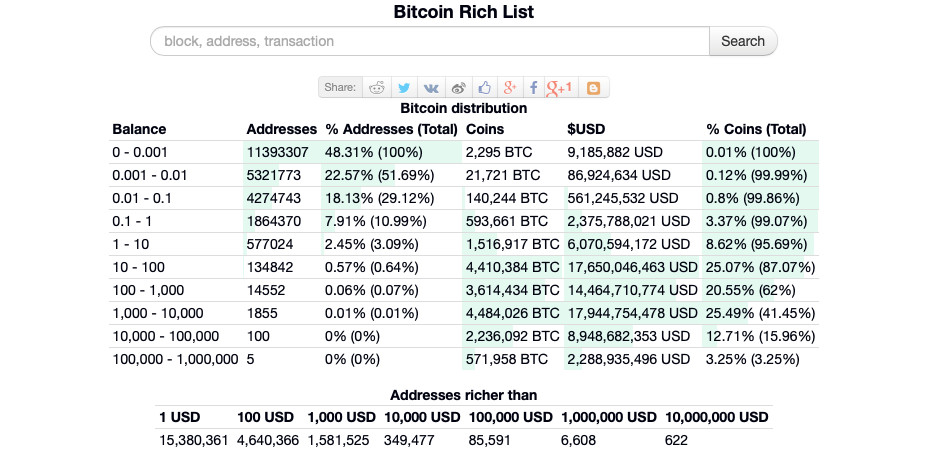Click the 25.07% (87.07%) cell
Screen dimensions: 926x457
pyautogui.click(x=761, y=267)
